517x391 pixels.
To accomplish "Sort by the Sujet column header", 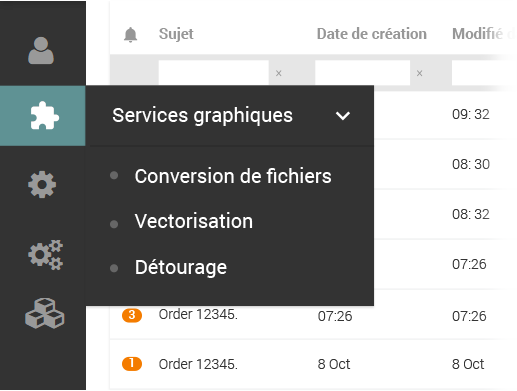I will pos(176,34).
